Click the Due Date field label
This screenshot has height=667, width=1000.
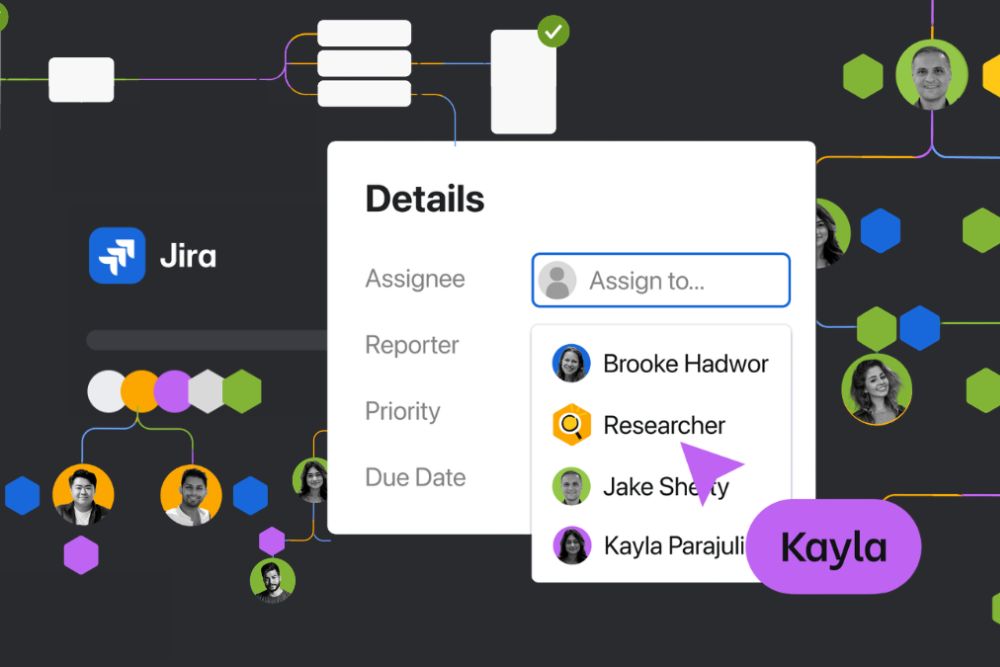[x=415, y=477]
